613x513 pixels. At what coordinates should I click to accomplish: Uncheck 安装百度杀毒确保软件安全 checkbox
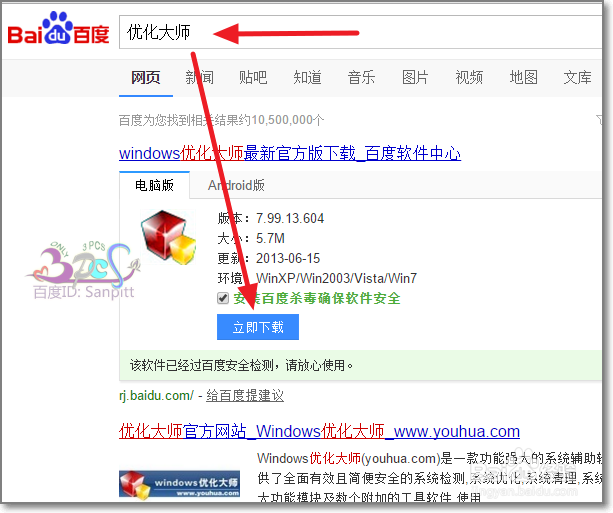tap(223, 298)
